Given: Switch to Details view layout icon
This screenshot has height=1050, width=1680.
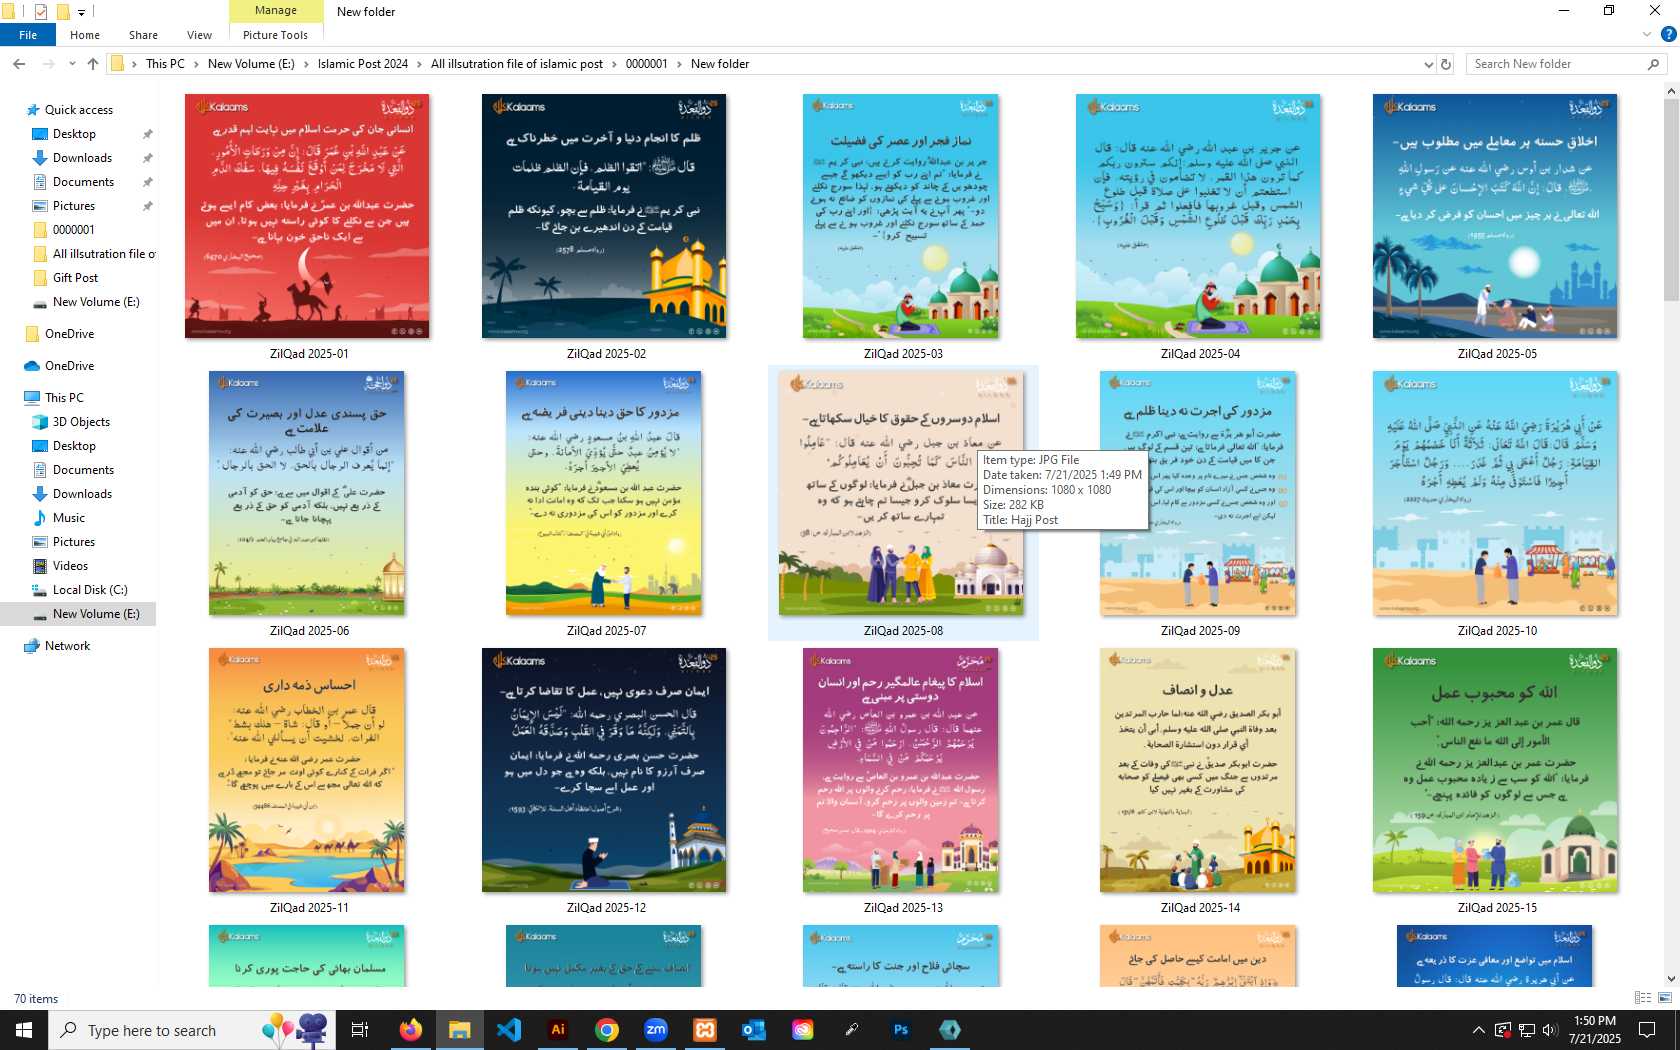Looking at the screenshot, I should (x=1642, y=998).
